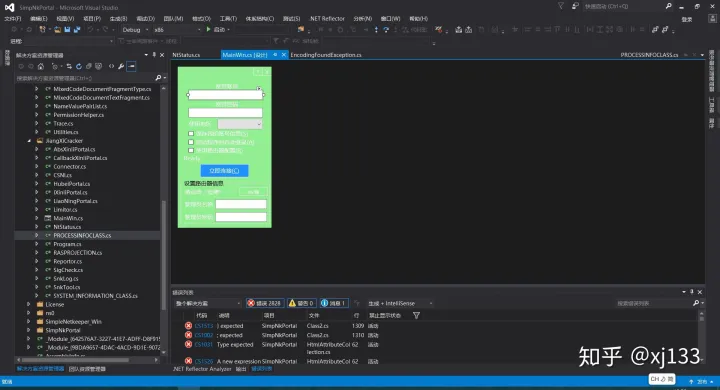Toggle the Errors 2828 filter button

[x=264, y=303]
